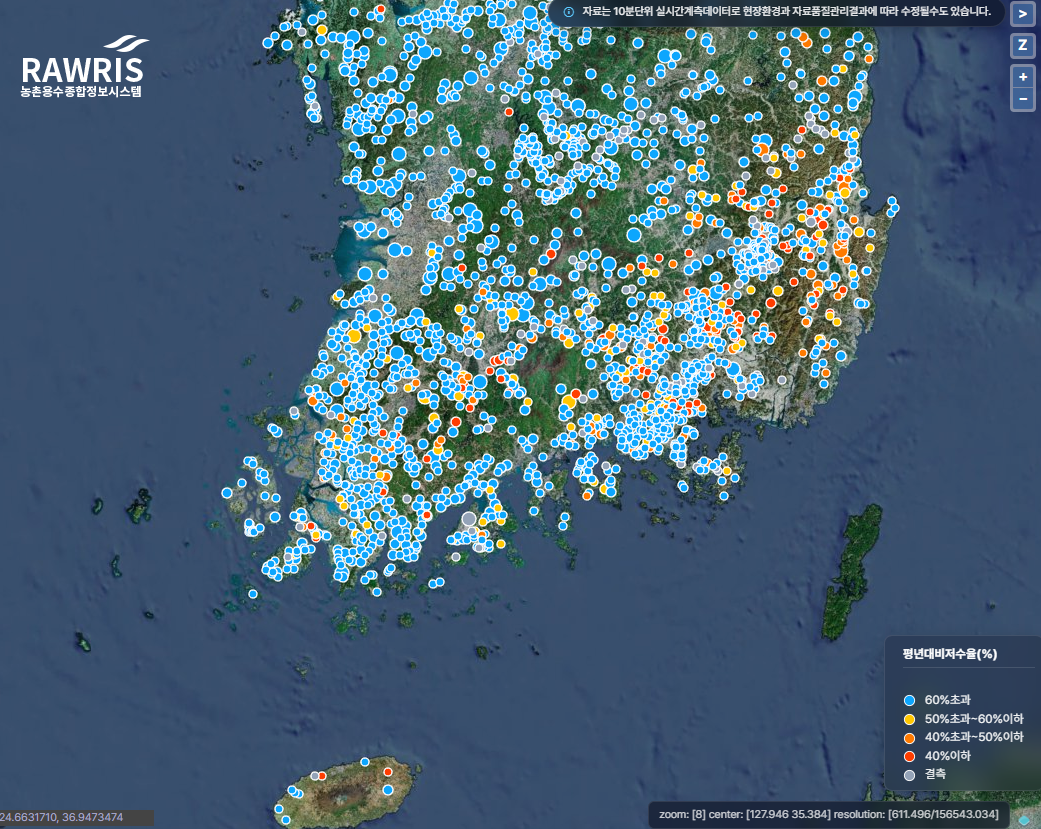
Task: Expand the side panel with the > arrow
Action: (1022, 13)
